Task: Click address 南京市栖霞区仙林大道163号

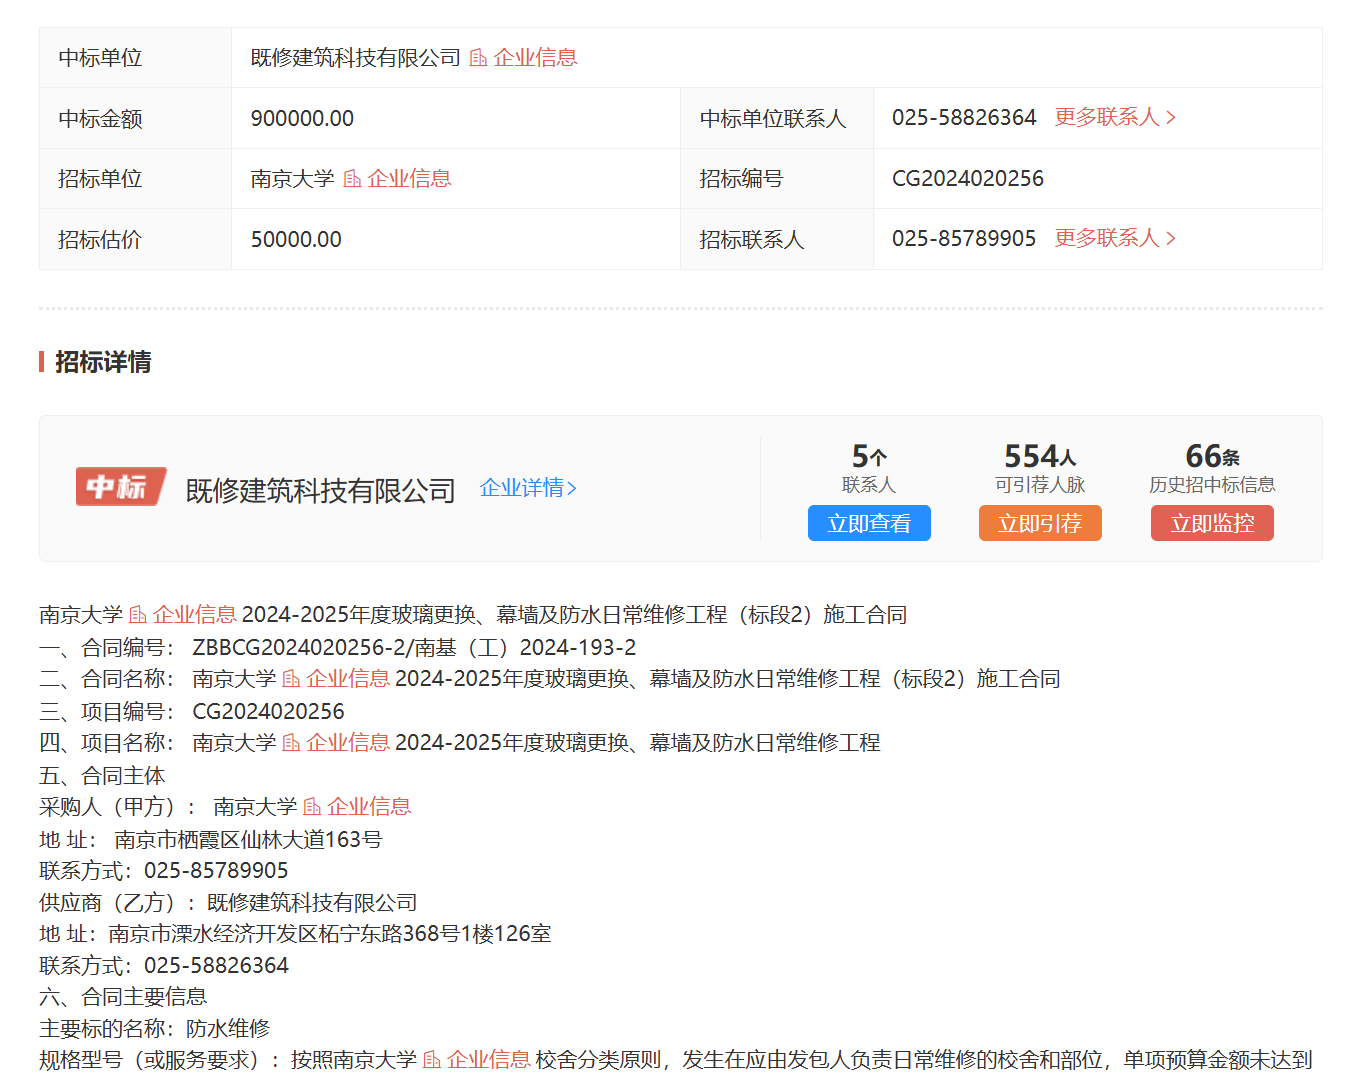Action: pos(248,840)
